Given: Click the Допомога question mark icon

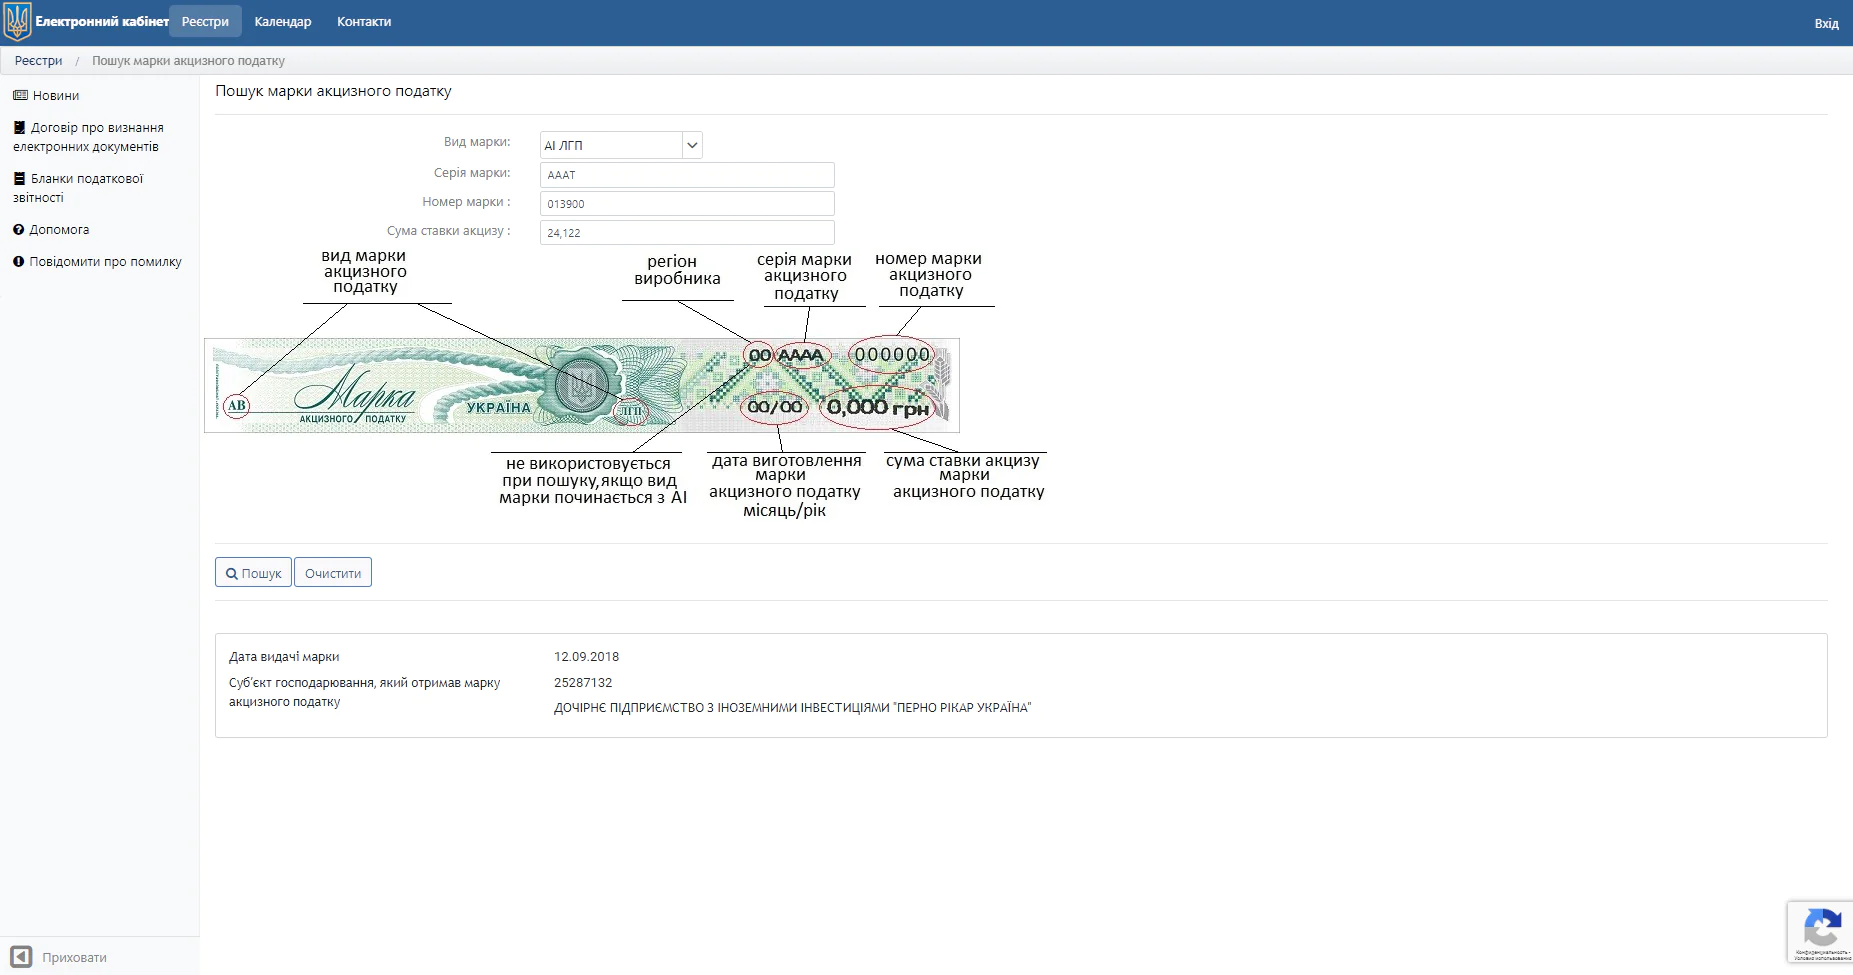Looking at the screenshot, I should click(18, 229).
